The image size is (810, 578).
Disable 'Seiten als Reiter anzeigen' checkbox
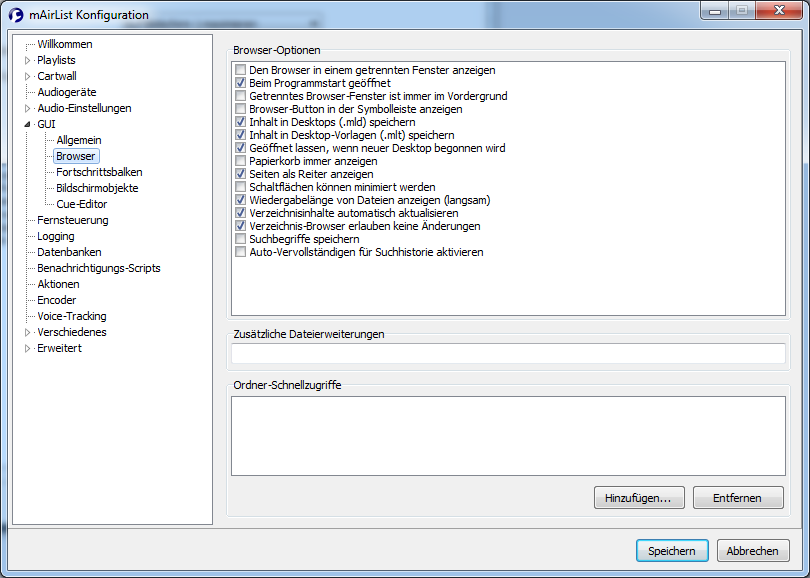[x=240, y=174]
